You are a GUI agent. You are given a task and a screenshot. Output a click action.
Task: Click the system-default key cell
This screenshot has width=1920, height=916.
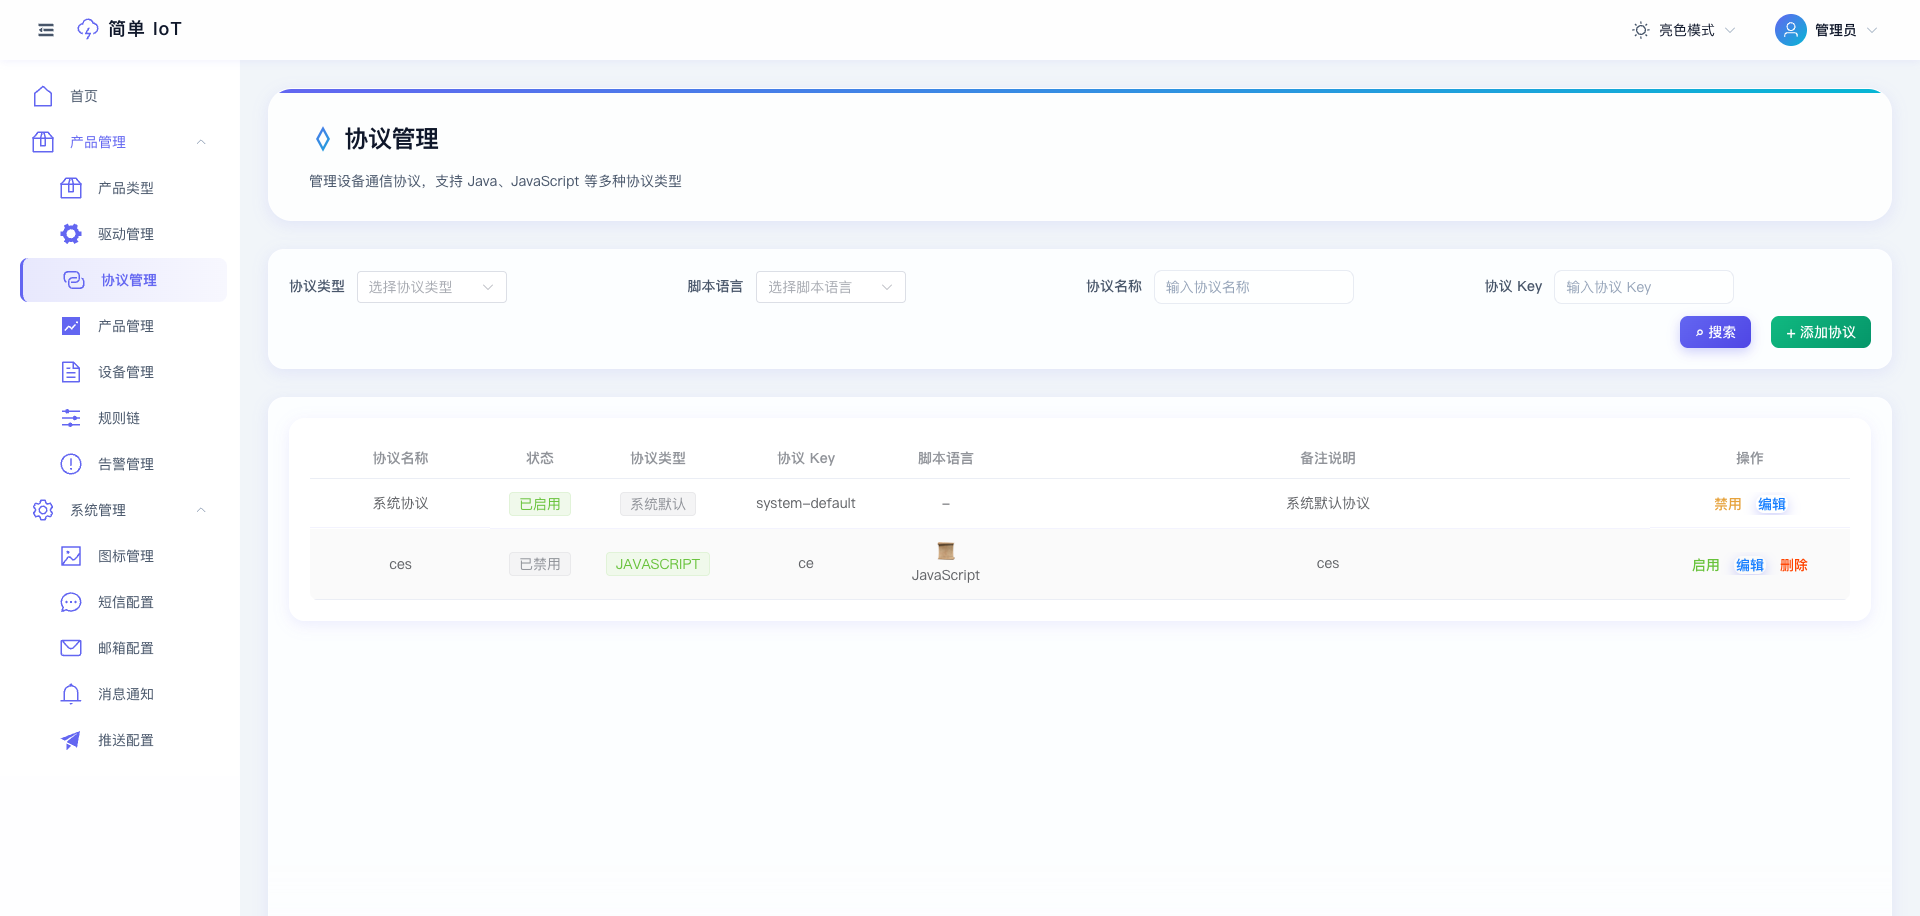coord(806,503)
